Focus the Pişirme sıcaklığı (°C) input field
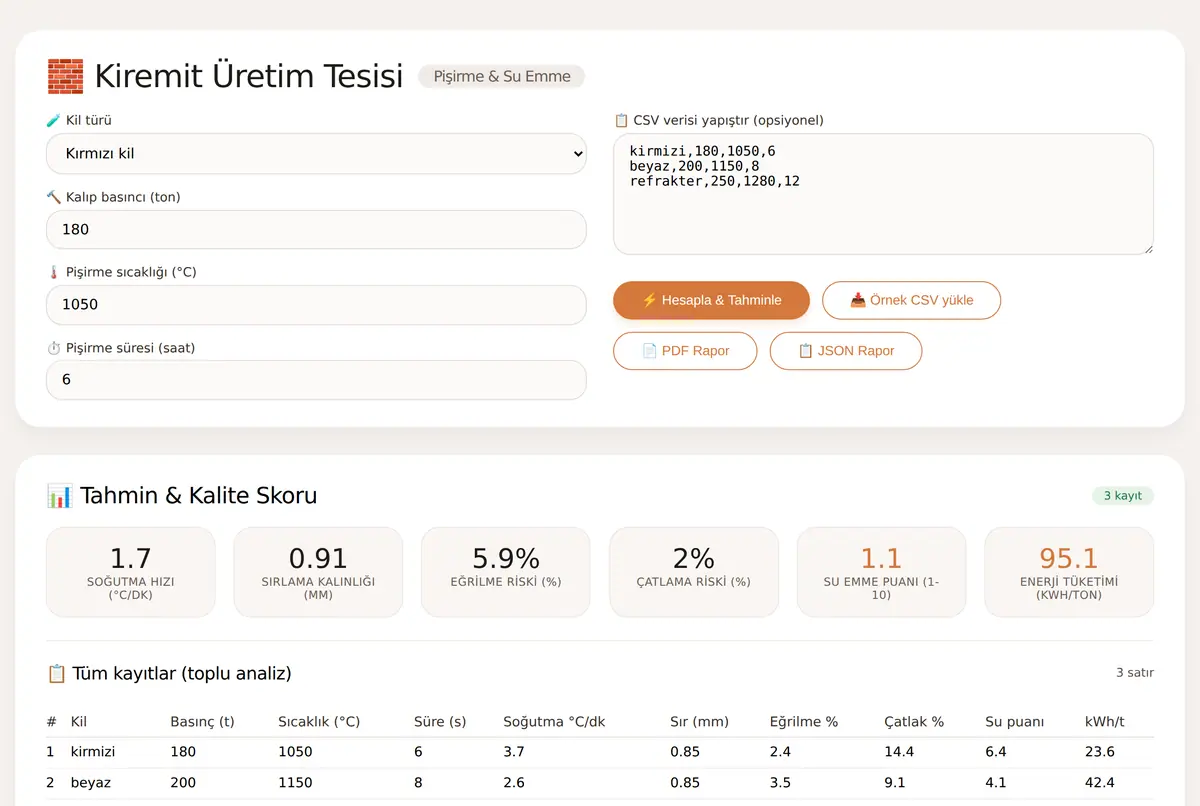Screen dimensions: 1200x806 pos(316,305)
